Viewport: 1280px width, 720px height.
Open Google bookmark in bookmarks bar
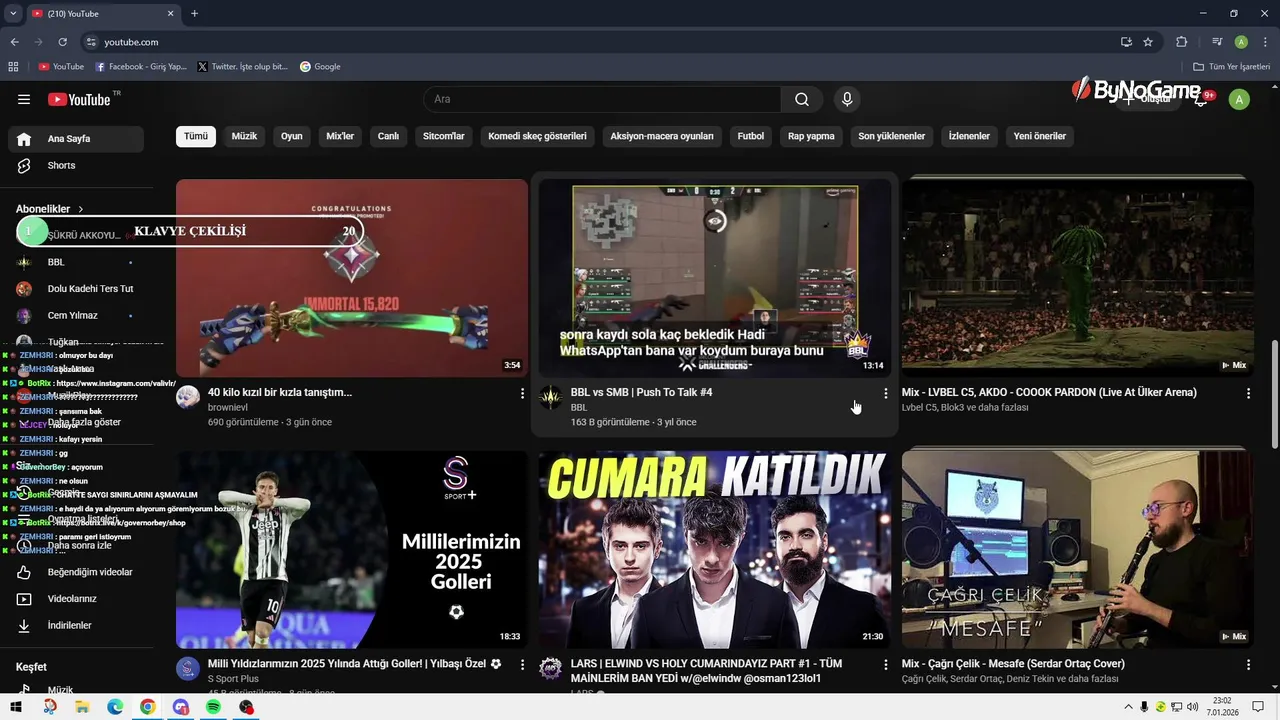coord(320,67)
